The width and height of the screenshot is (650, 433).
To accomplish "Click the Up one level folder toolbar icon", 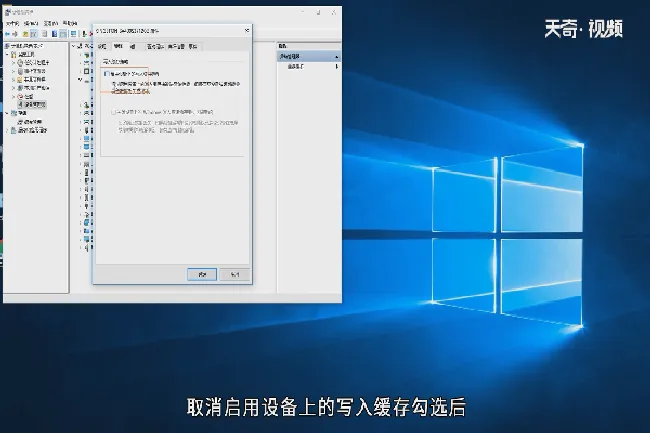I will click(25, 34).
